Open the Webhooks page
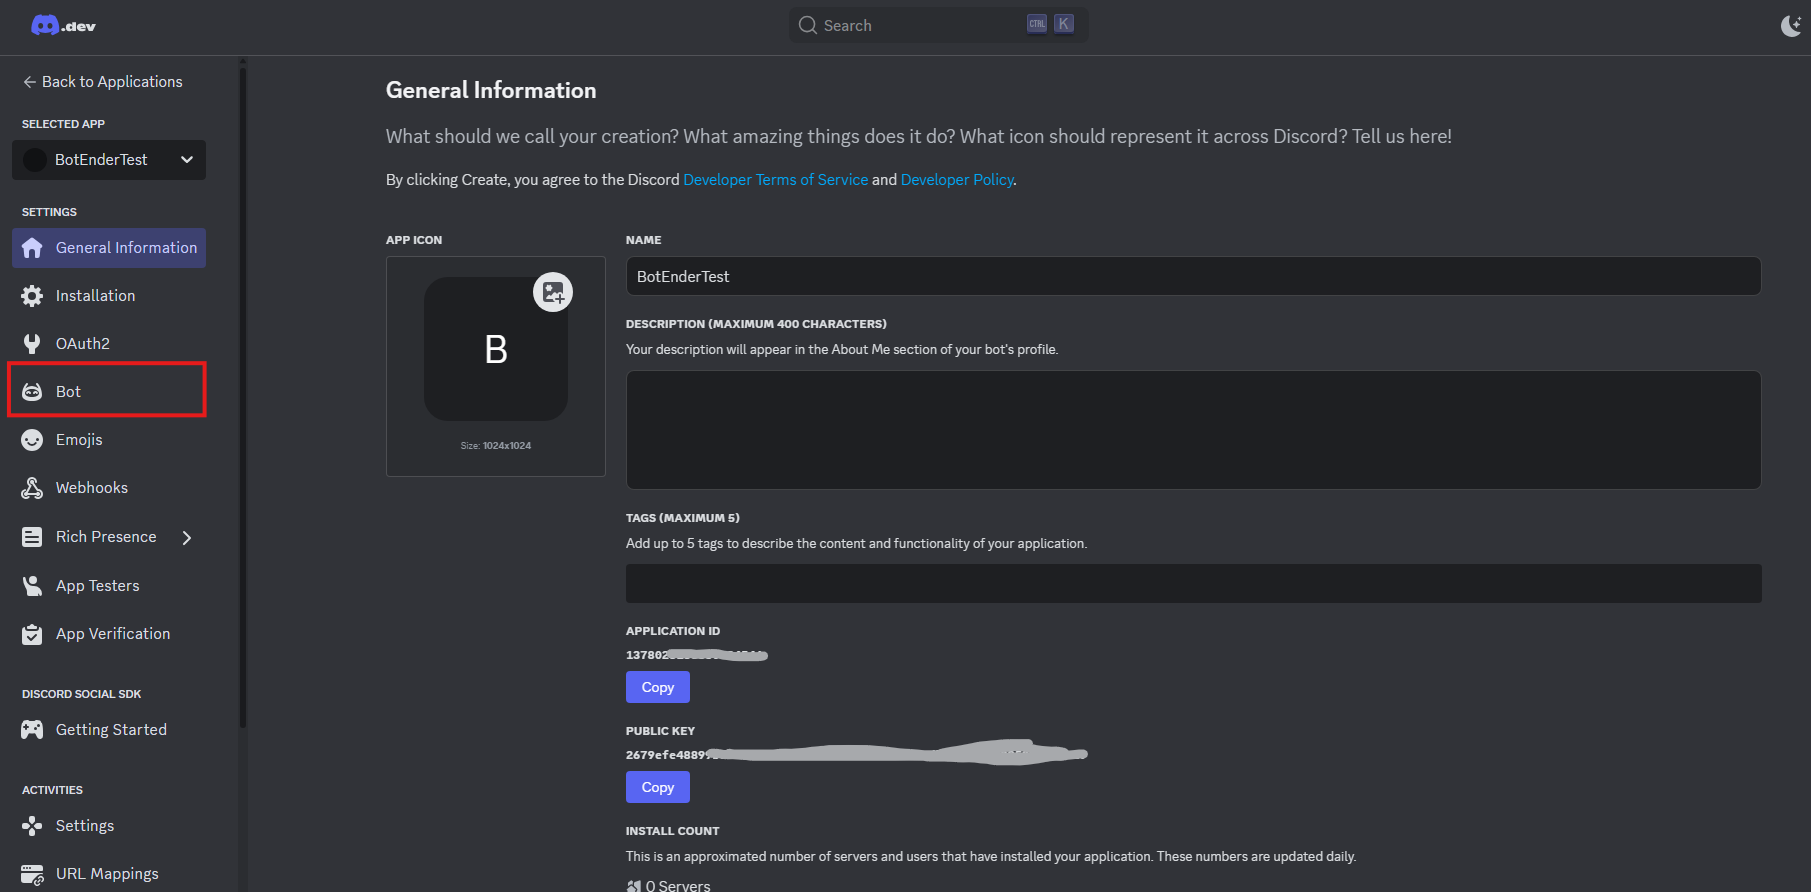 click(109, 488)
